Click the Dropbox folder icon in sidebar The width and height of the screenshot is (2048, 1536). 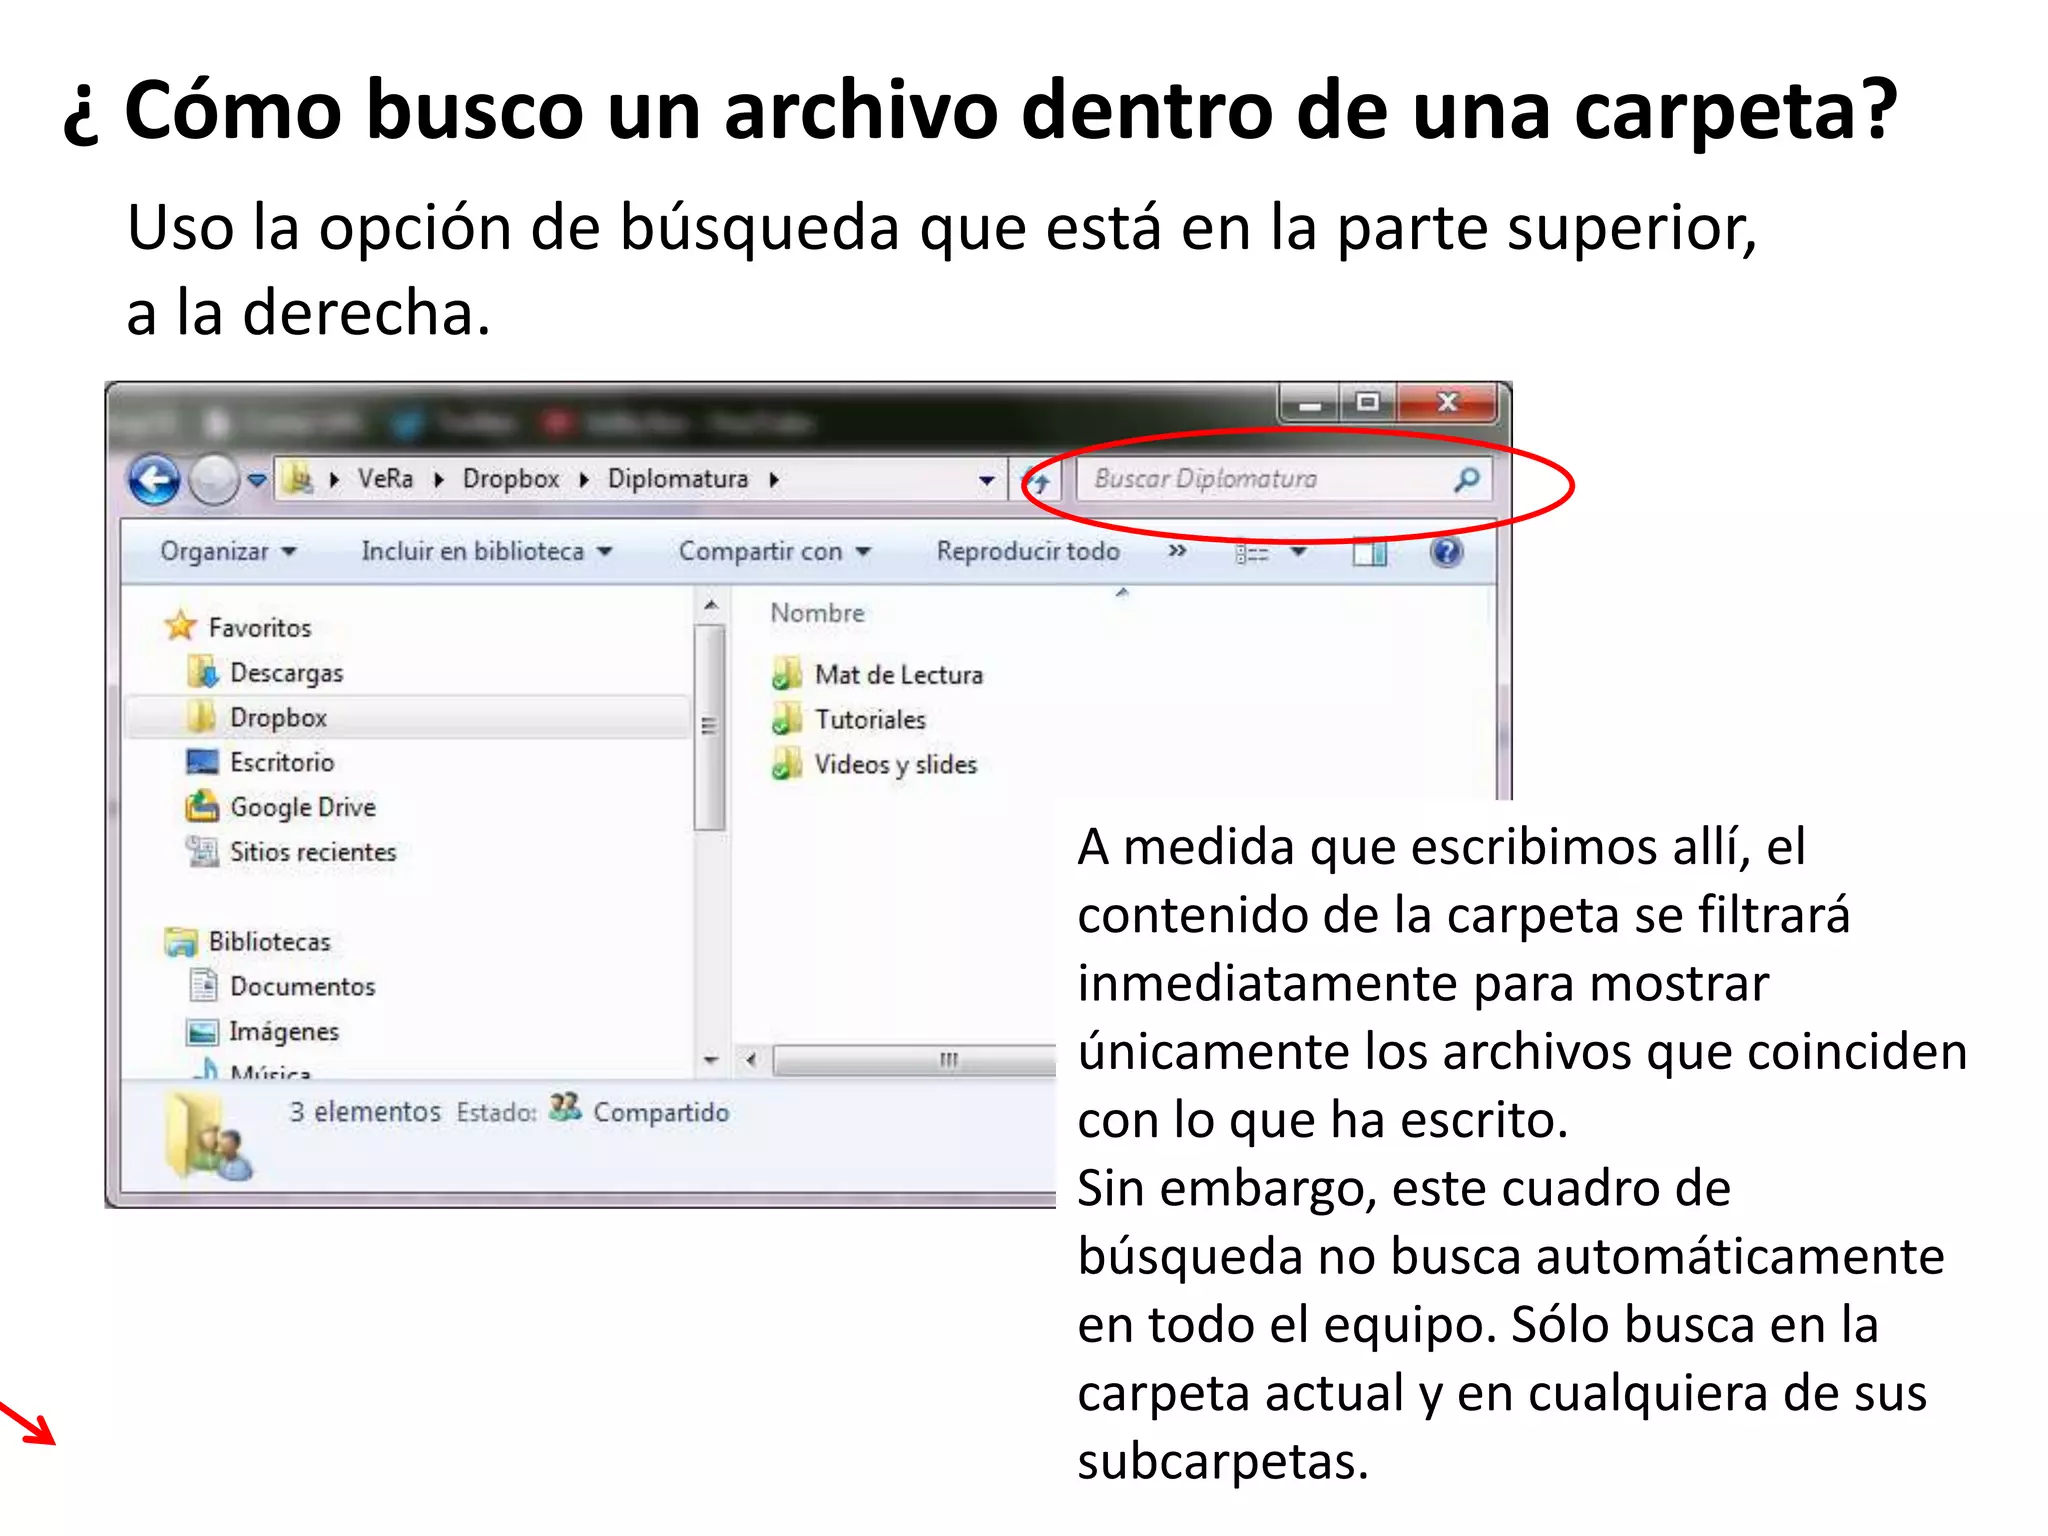202,716
